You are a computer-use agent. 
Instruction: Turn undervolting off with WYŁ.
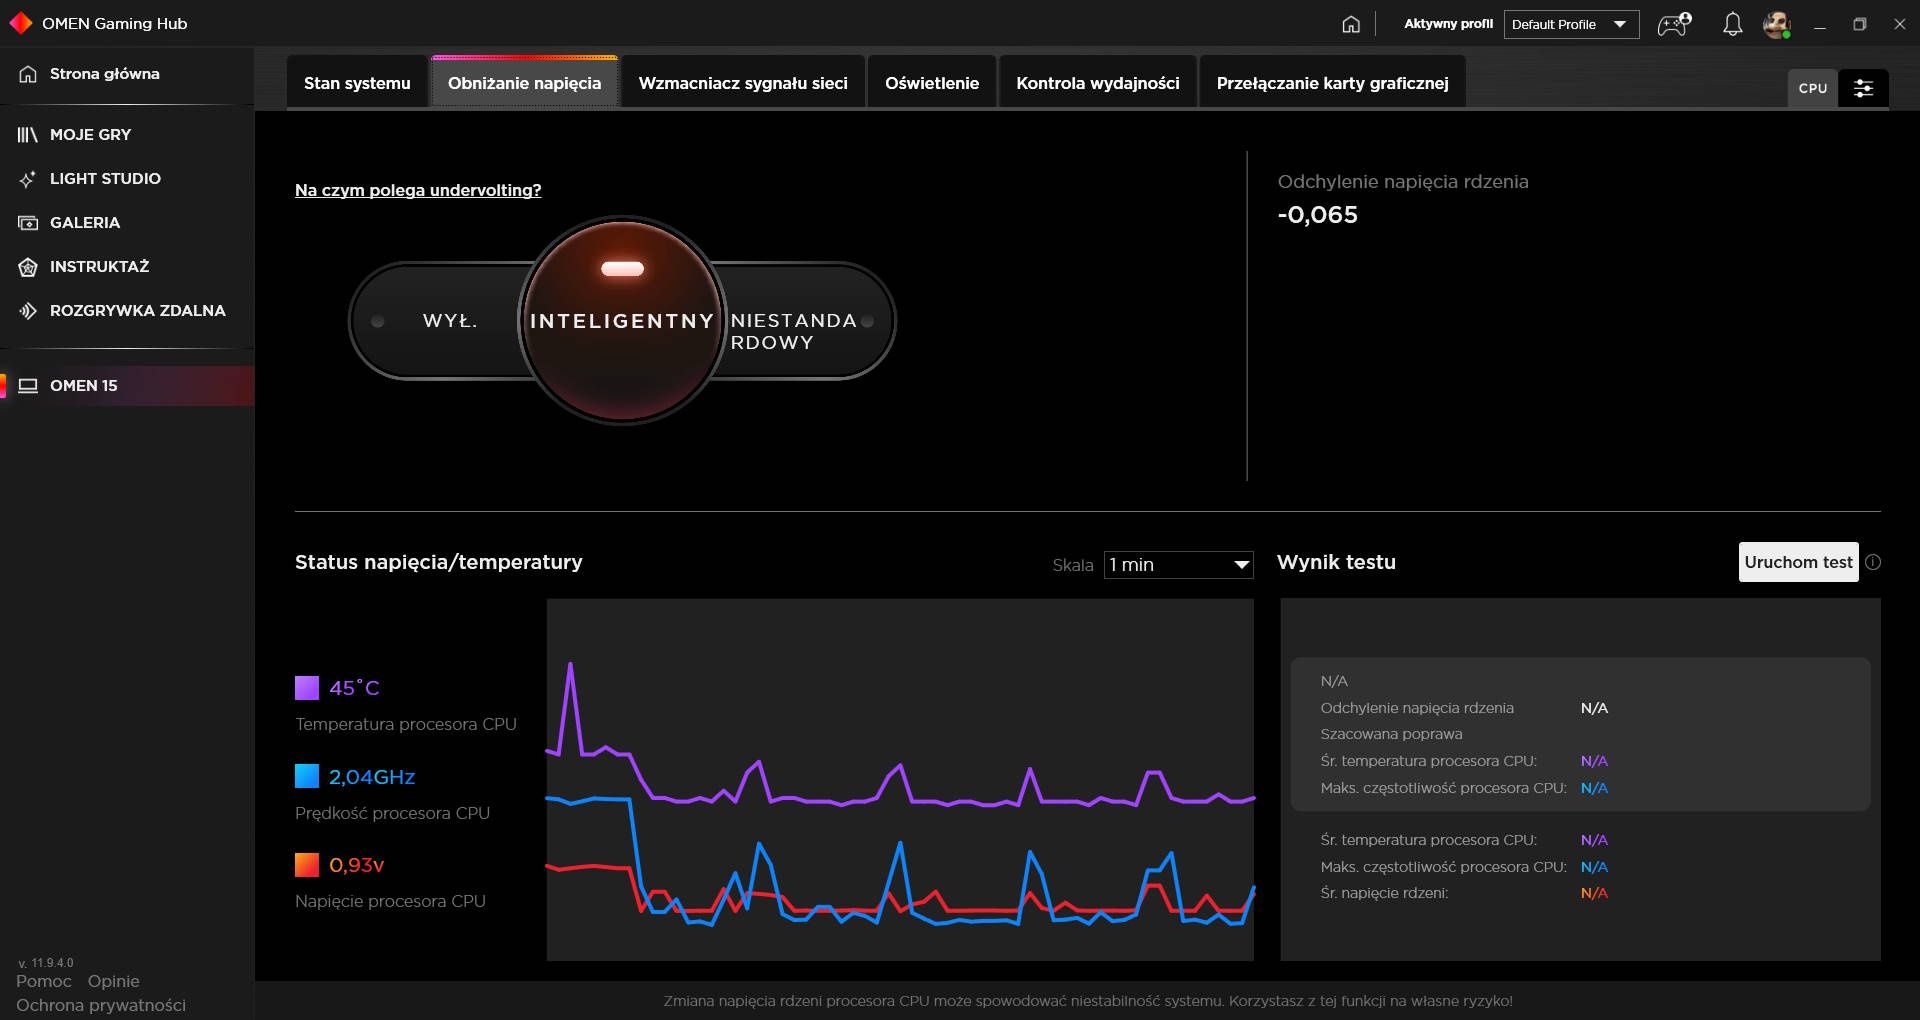click(449, 321)
